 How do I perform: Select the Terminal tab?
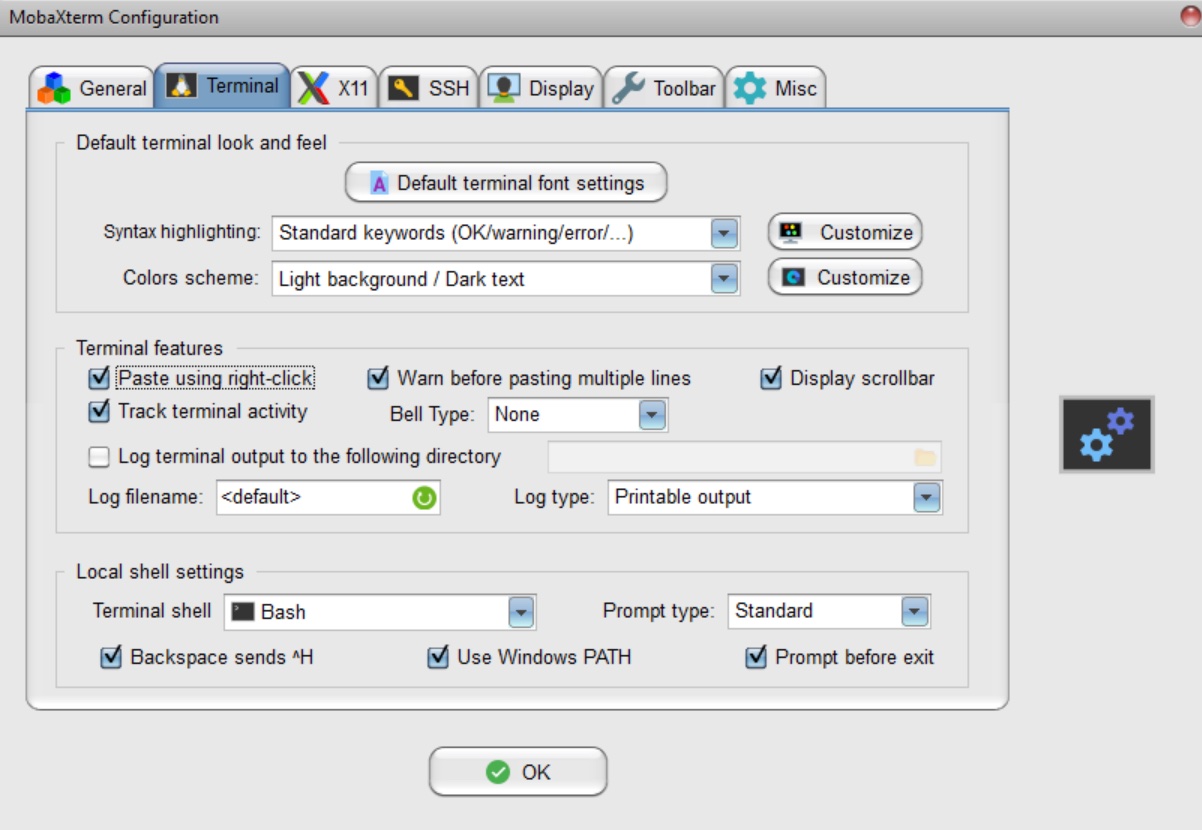(x=222, y=86)
